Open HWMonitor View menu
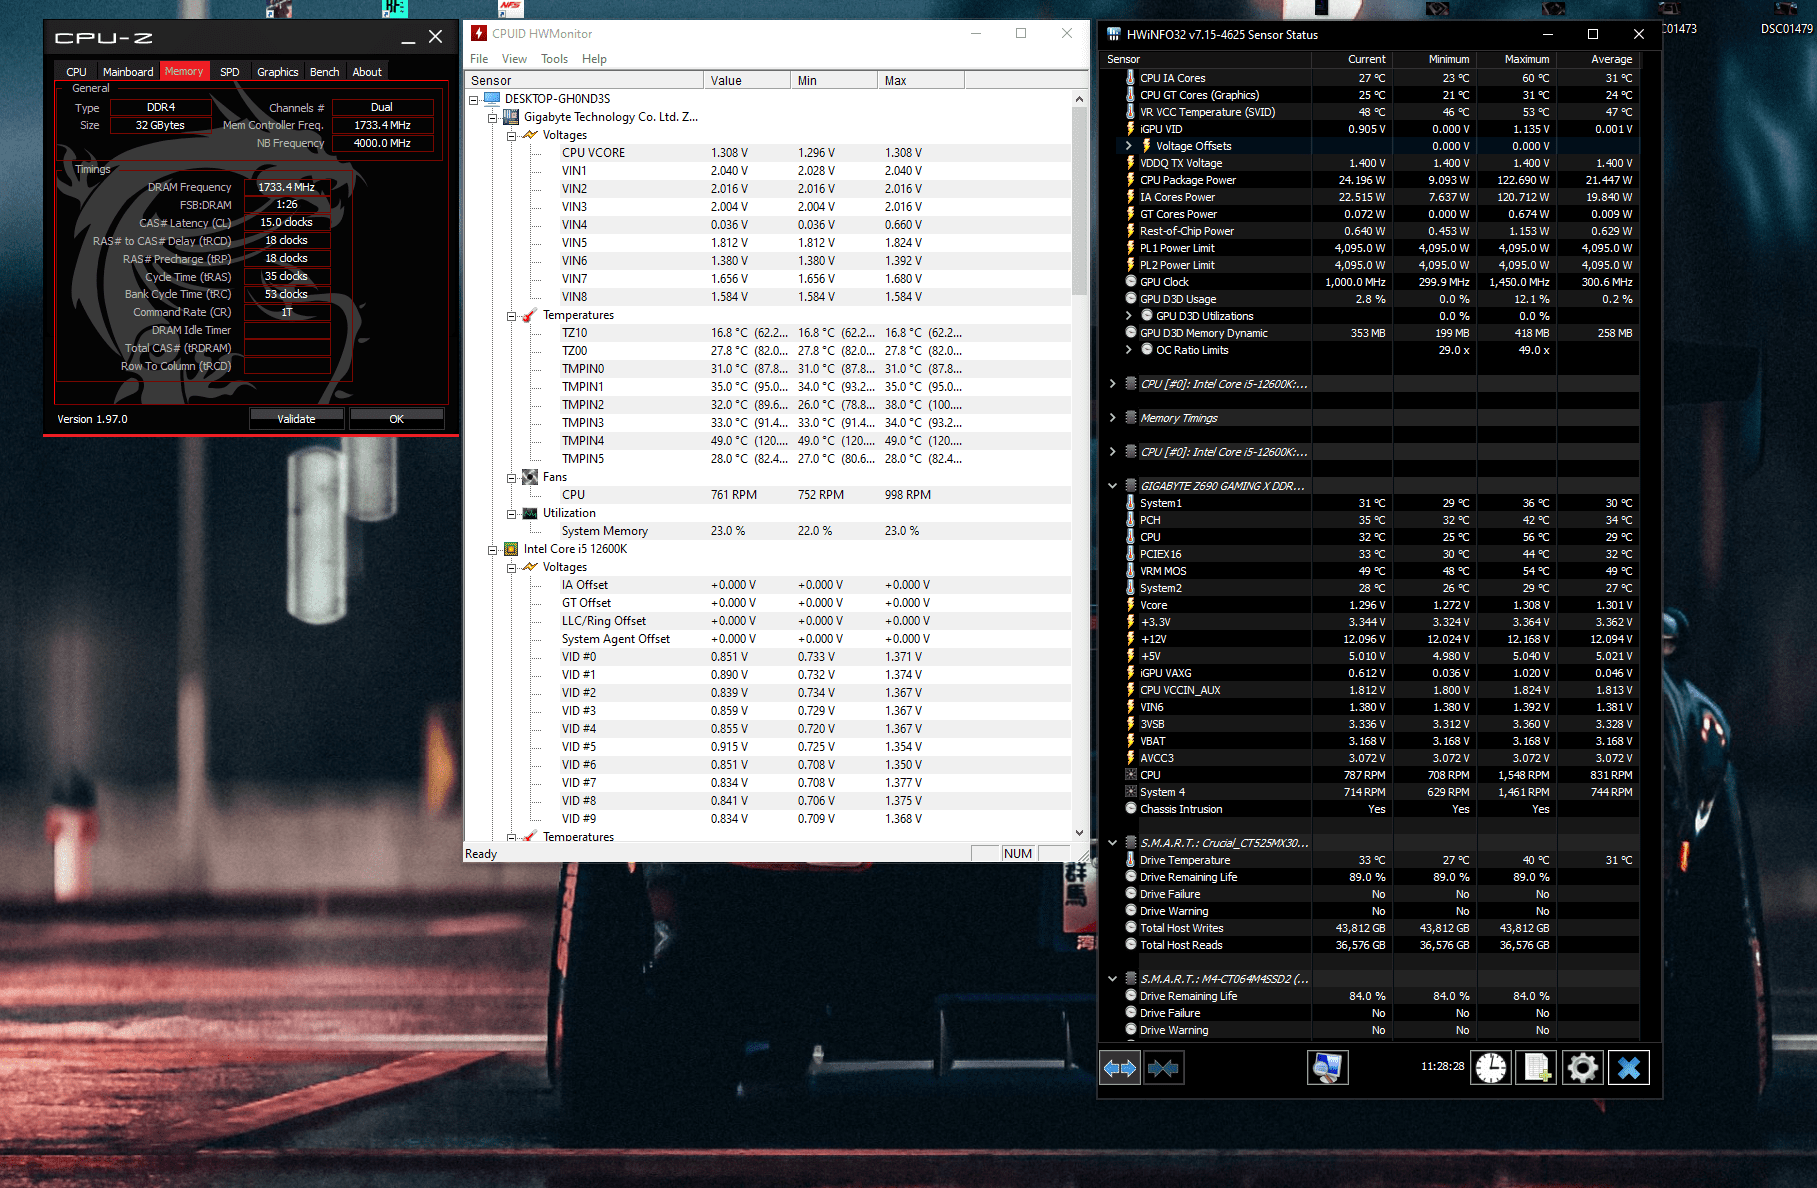 coord(514,59)
